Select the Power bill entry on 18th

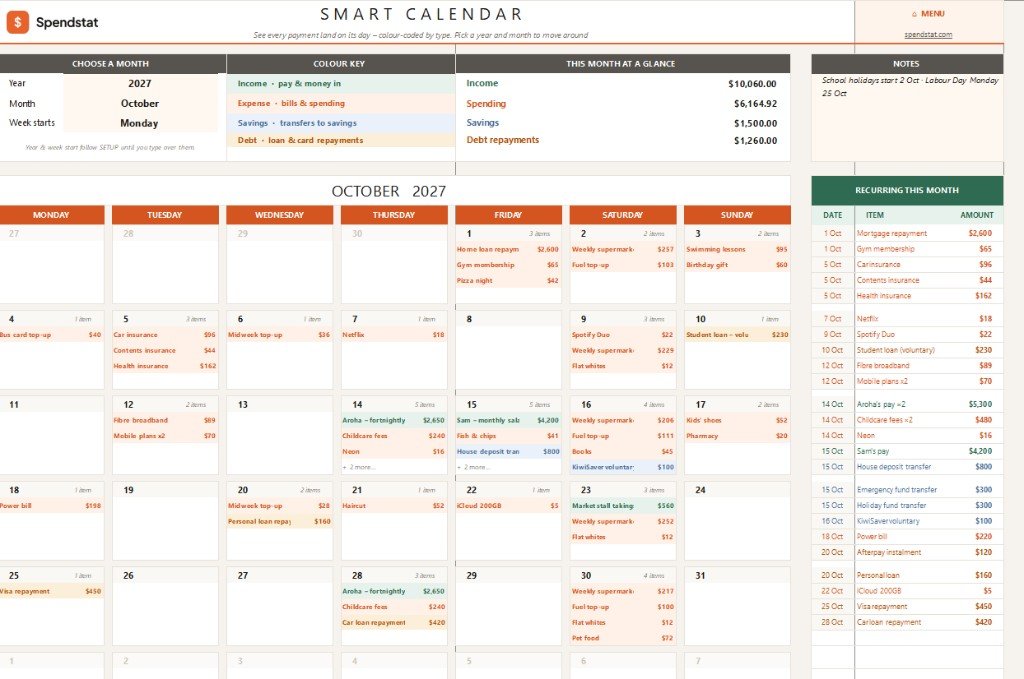tap(51, 506)
